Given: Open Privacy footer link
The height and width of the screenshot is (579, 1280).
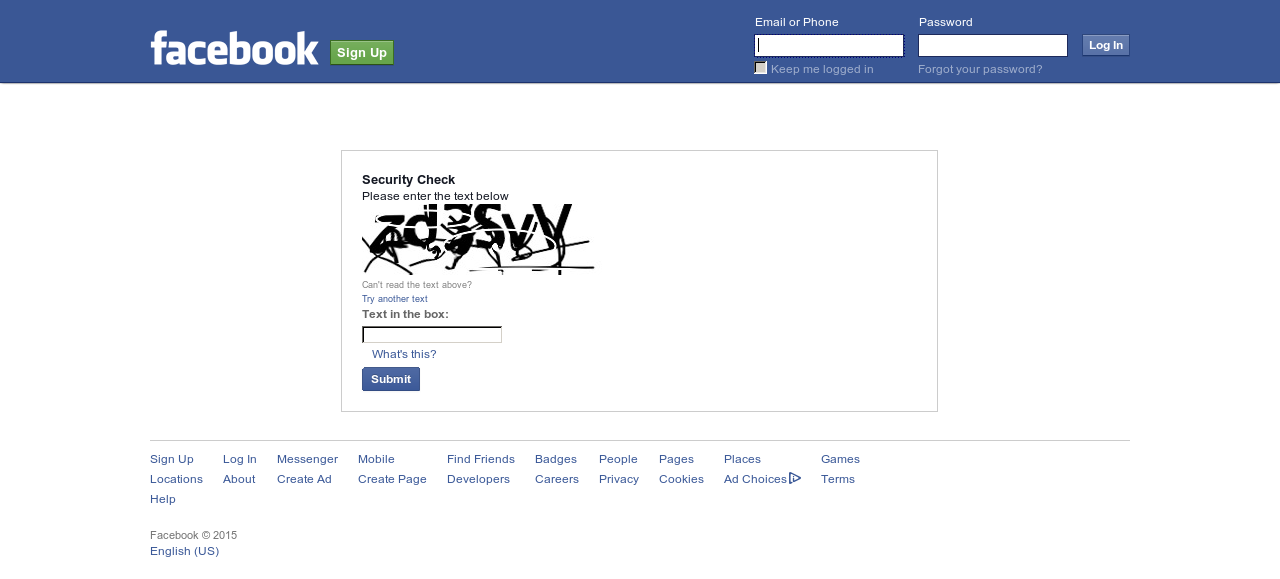Looking at the screenshot, I should 619,479.
